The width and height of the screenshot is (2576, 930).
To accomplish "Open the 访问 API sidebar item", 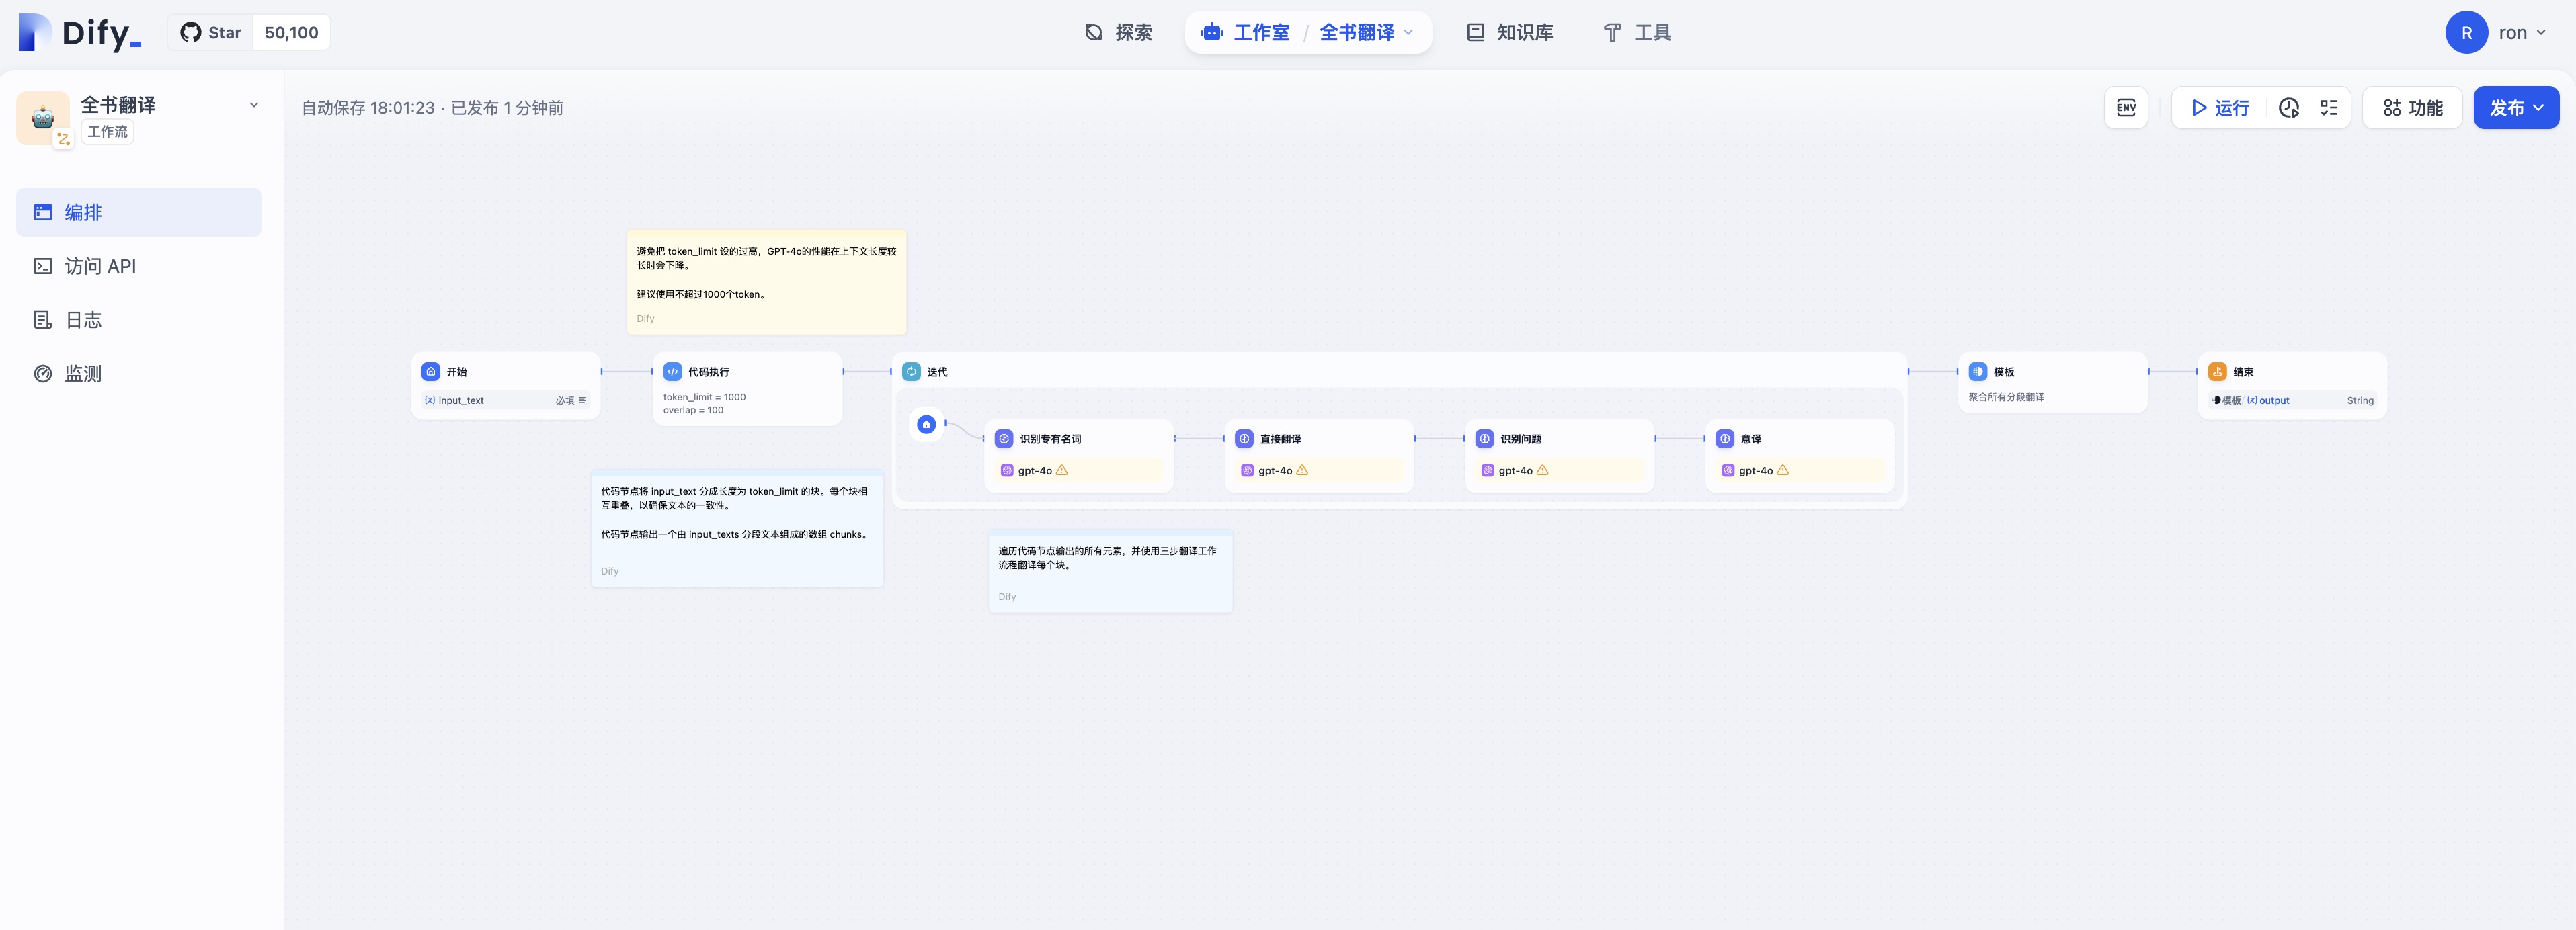I will click(x=100, y=266).
